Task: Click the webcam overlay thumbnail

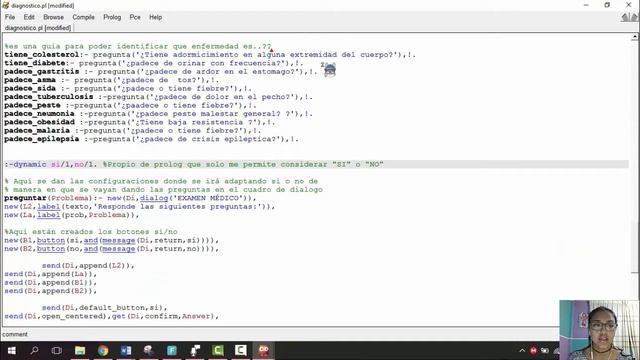Action: tap(599, 330)
